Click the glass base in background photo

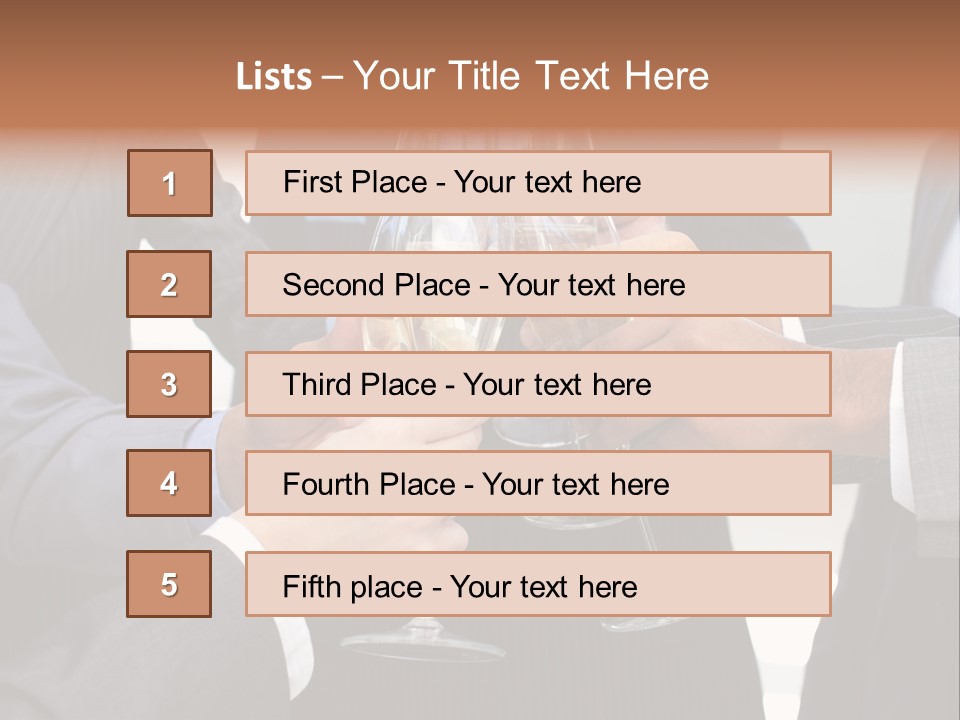point(422,642)
